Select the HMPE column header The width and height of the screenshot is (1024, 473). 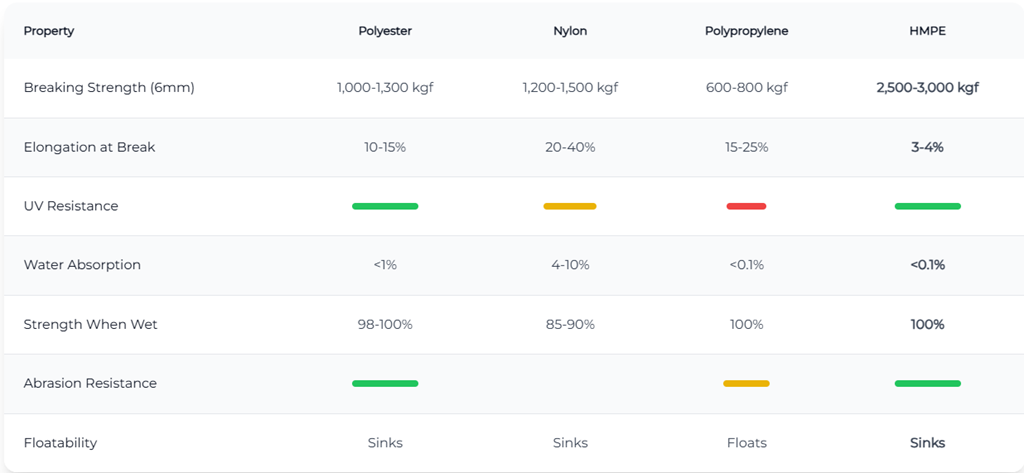pos(927,31)
